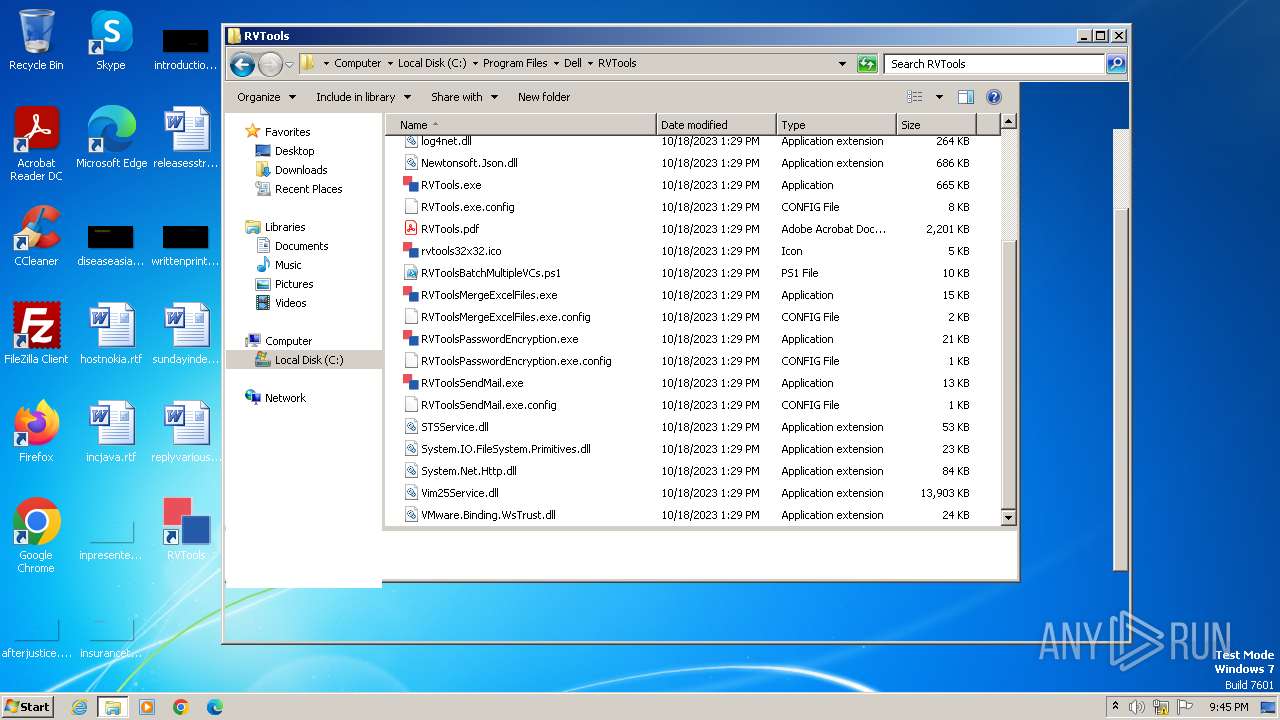Select RVTools.exe.config file
The height and width of the screenshot is (720, 1280).
click(467, 207)
